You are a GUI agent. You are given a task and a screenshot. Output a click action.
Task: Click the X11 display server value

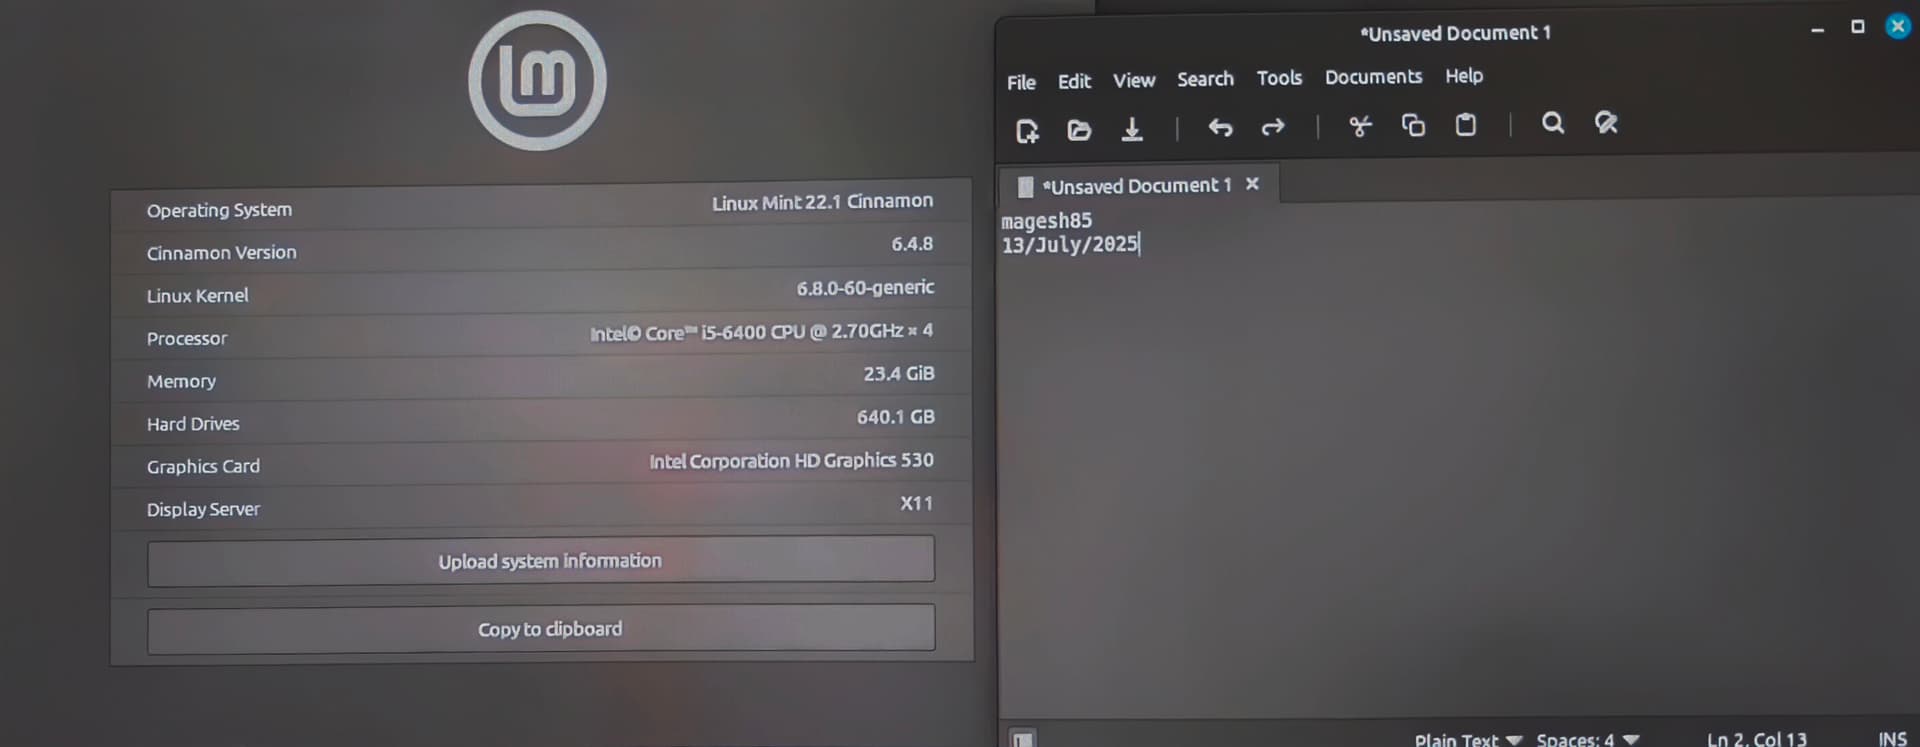click(x=916, y=503)
